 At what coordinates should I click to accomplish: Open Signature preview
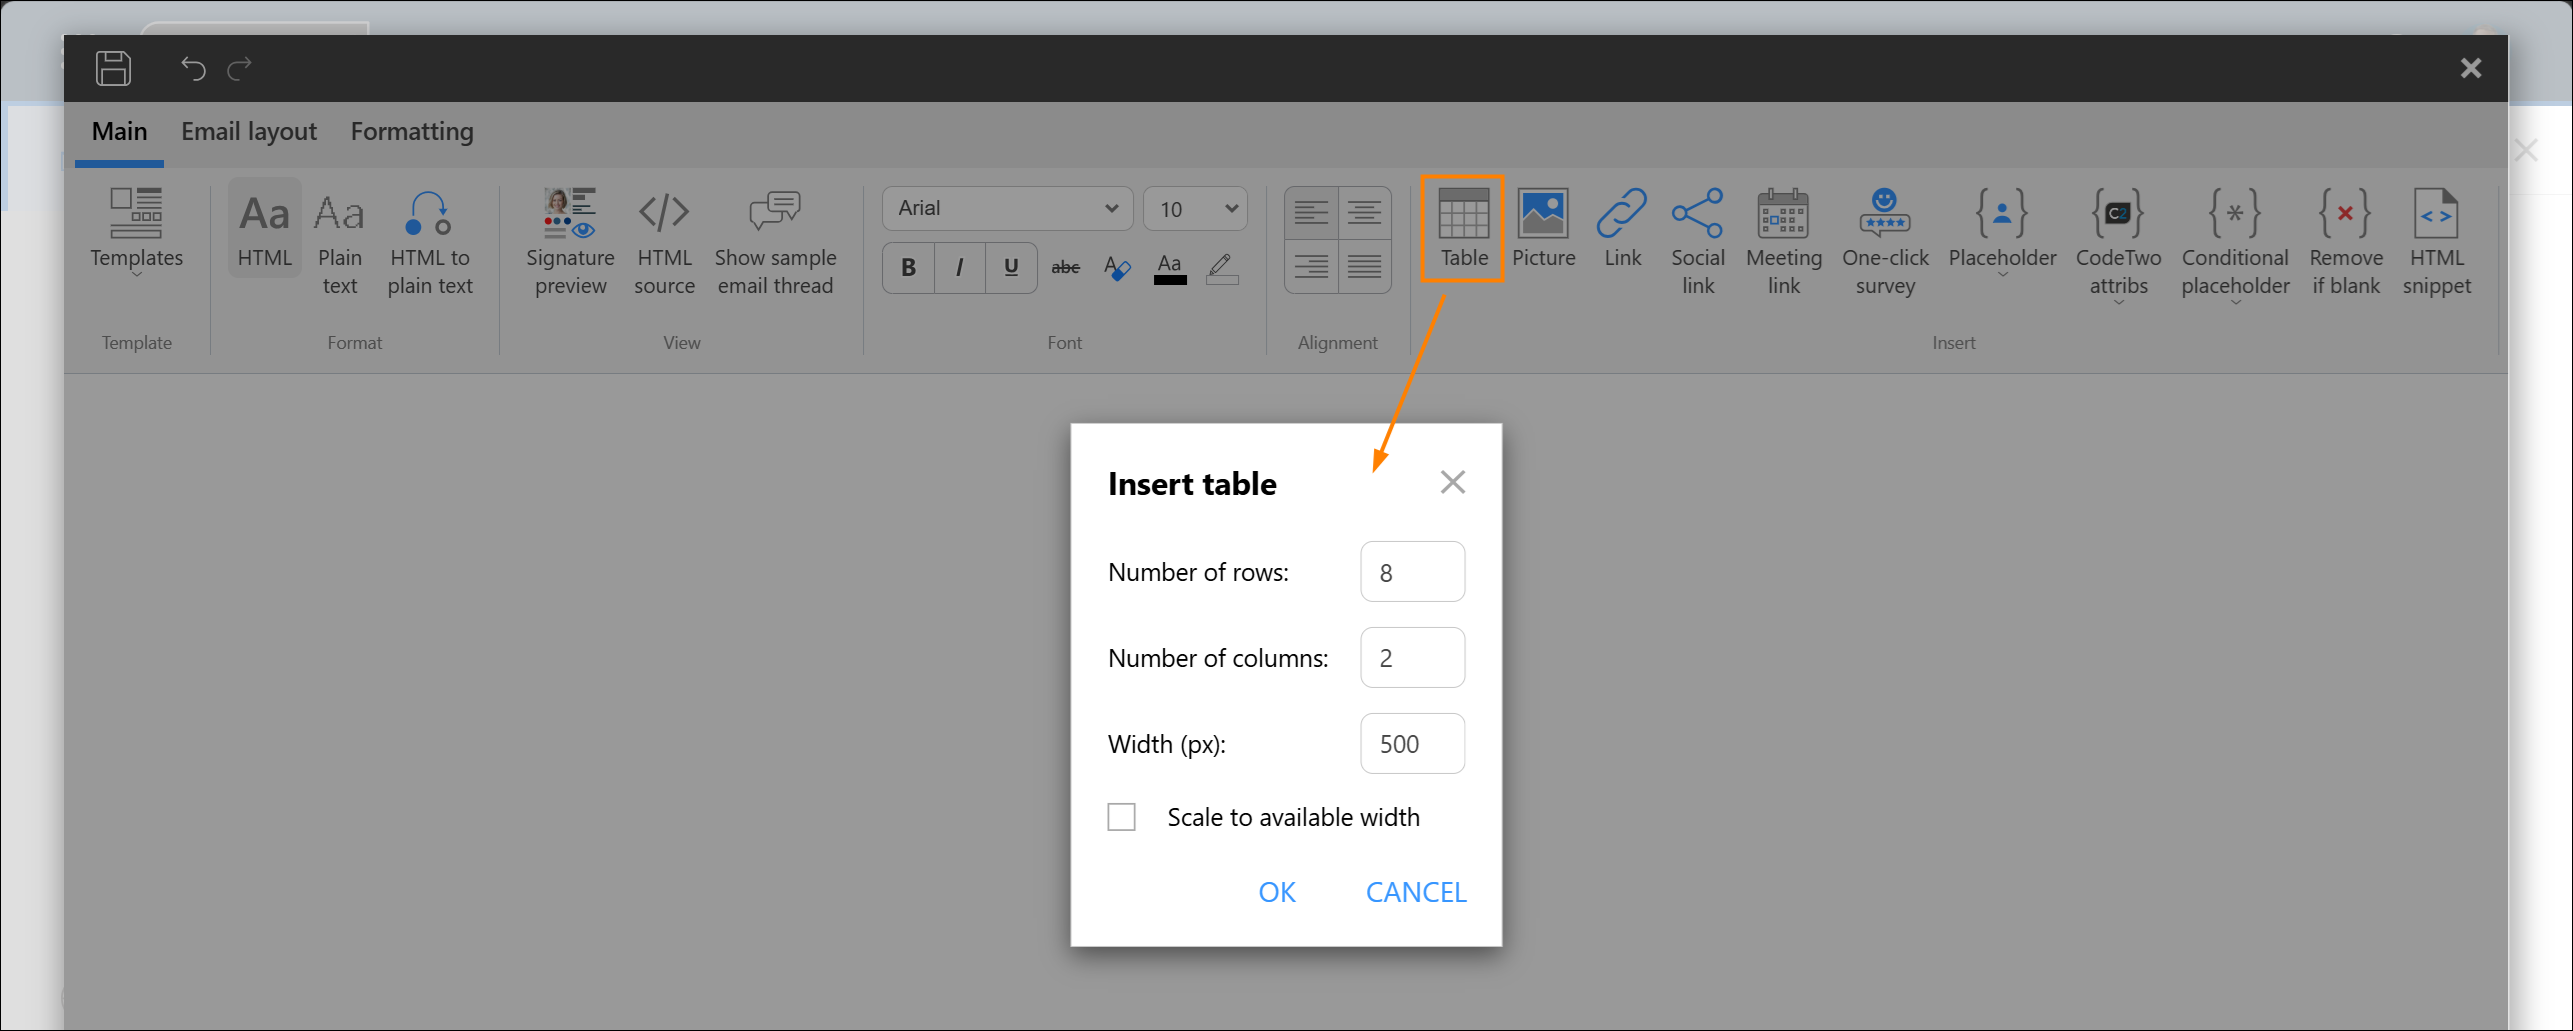pyautogui.click(x=571, y=243)
